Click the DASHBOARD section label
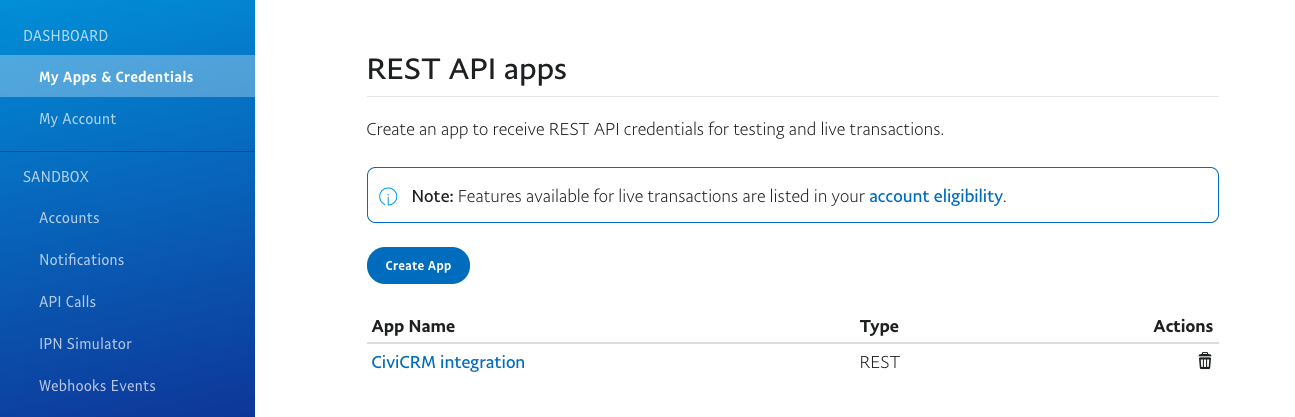This screenshot has width=1295, height=417. (x=65, y=36)
